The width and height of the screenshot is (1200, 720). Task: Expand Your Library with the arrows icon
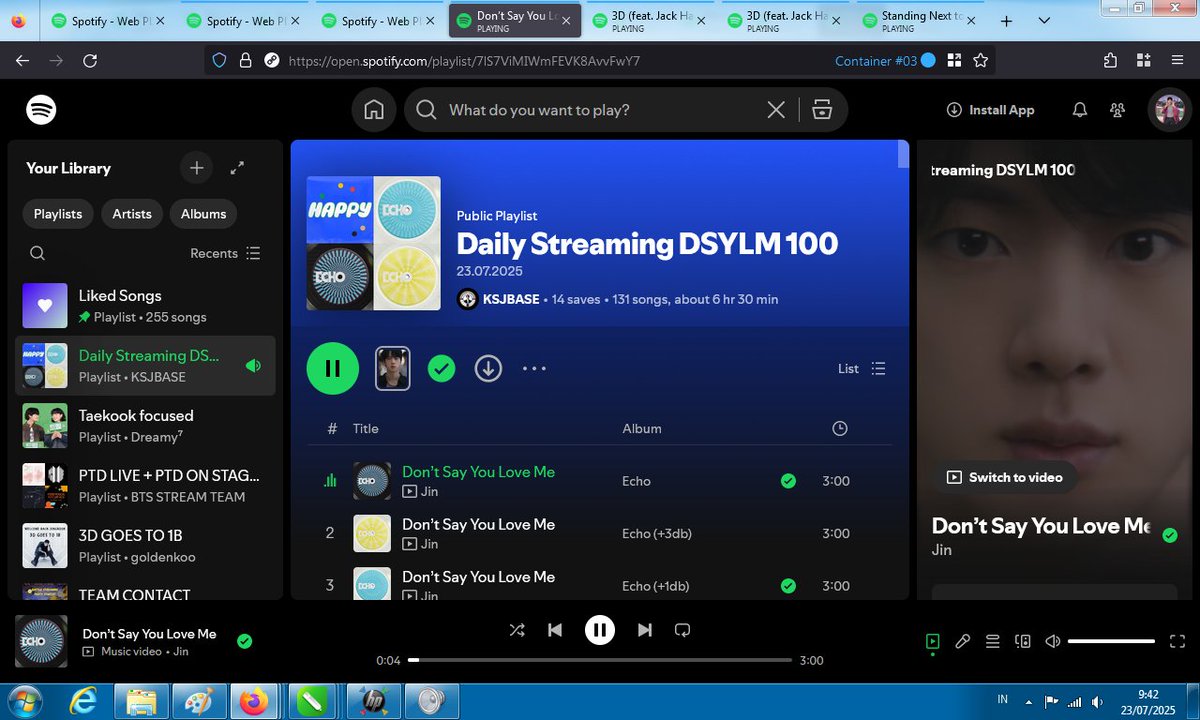coord(237,168)
